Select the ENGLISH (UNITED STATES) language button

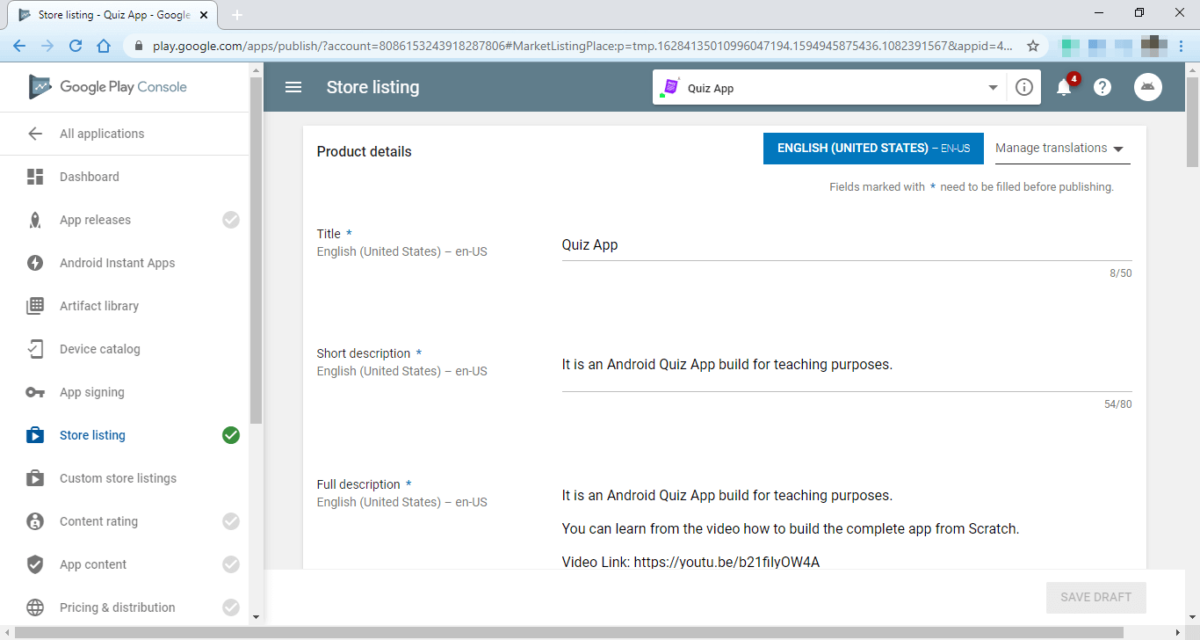872,148
